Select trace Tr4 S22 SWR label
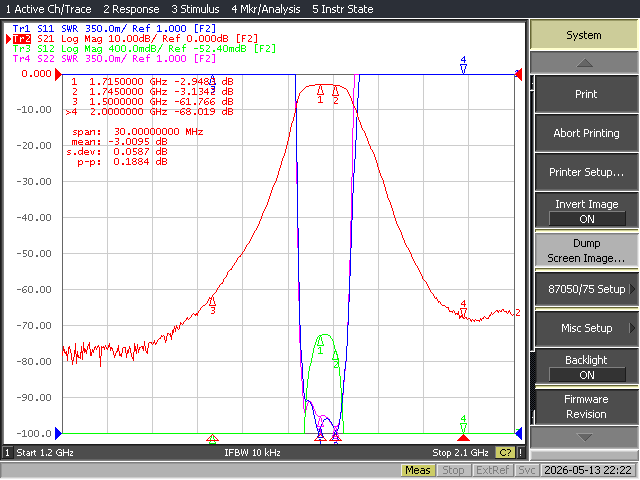The image size is (640, 480). pyautogui.click(x=114, y=59)
